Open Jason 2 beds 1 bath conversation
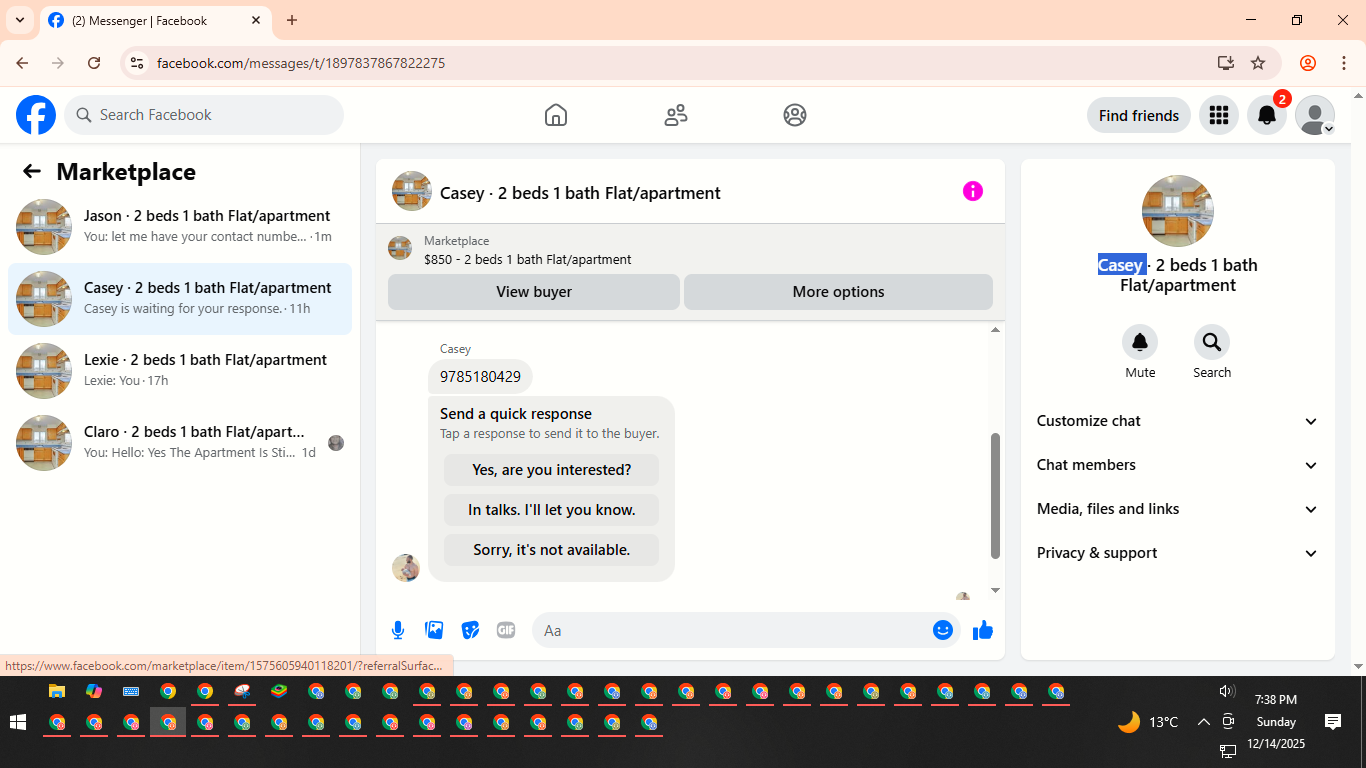 (180, 227)
